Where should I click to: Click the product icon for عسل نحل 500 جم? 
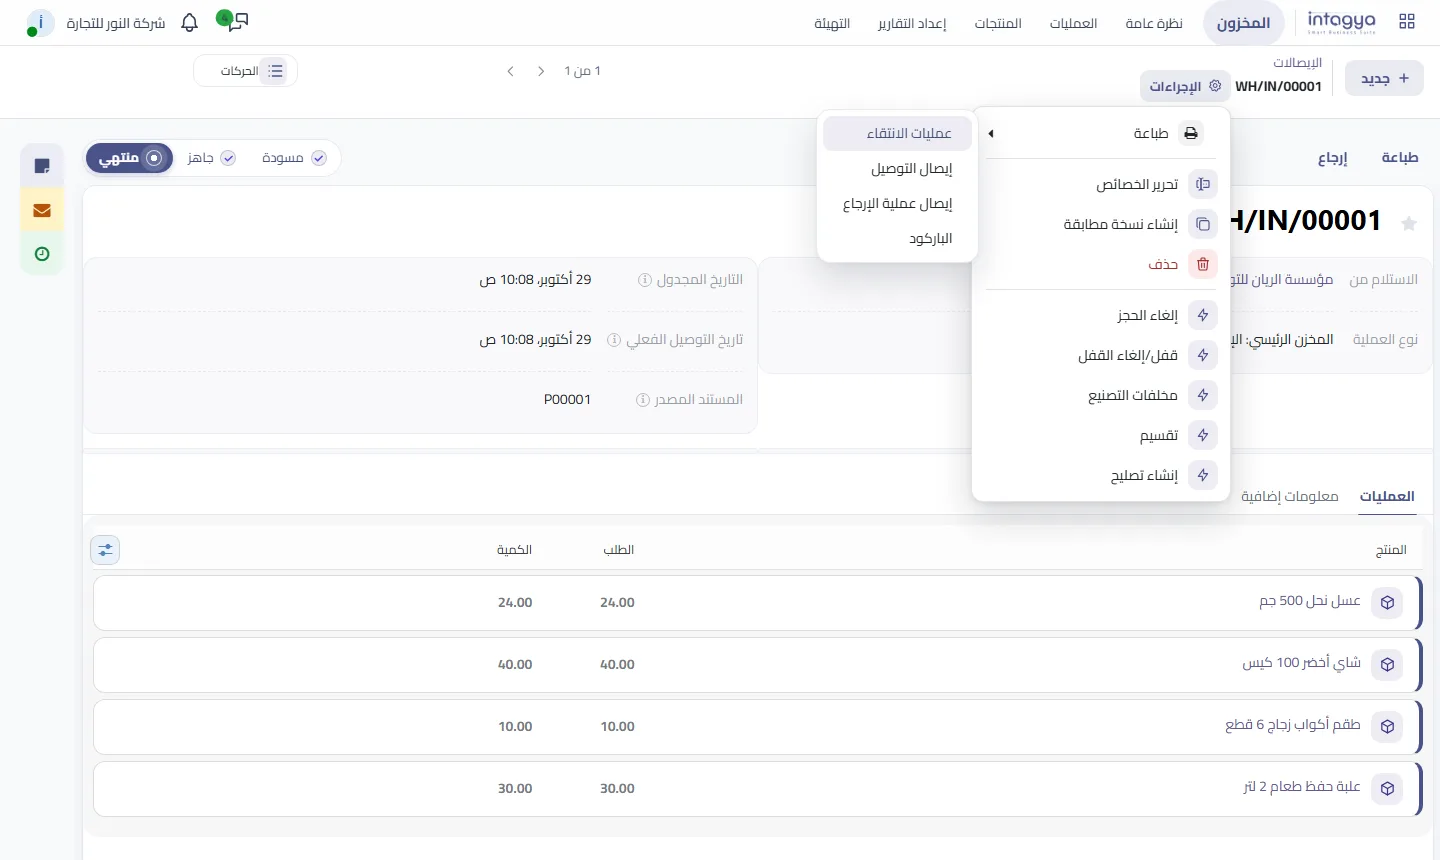(x=1387, y=603)
